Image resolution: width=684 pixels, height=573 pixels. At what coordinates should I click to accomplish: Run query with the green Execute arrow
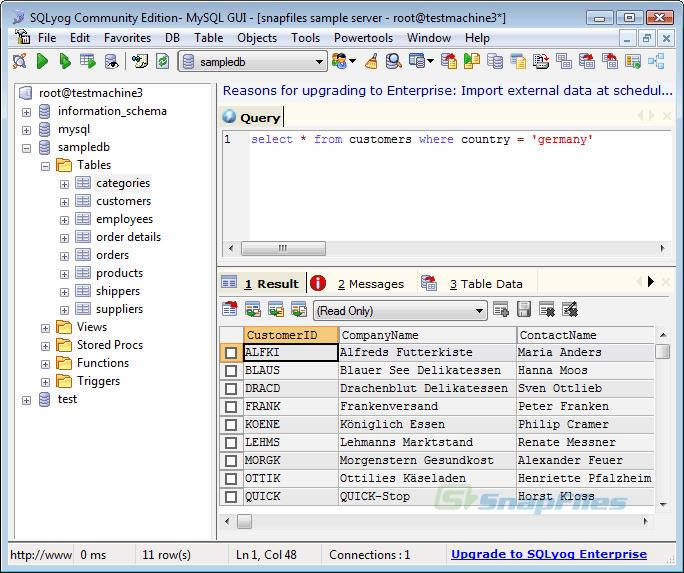click(x=42, y=61)
